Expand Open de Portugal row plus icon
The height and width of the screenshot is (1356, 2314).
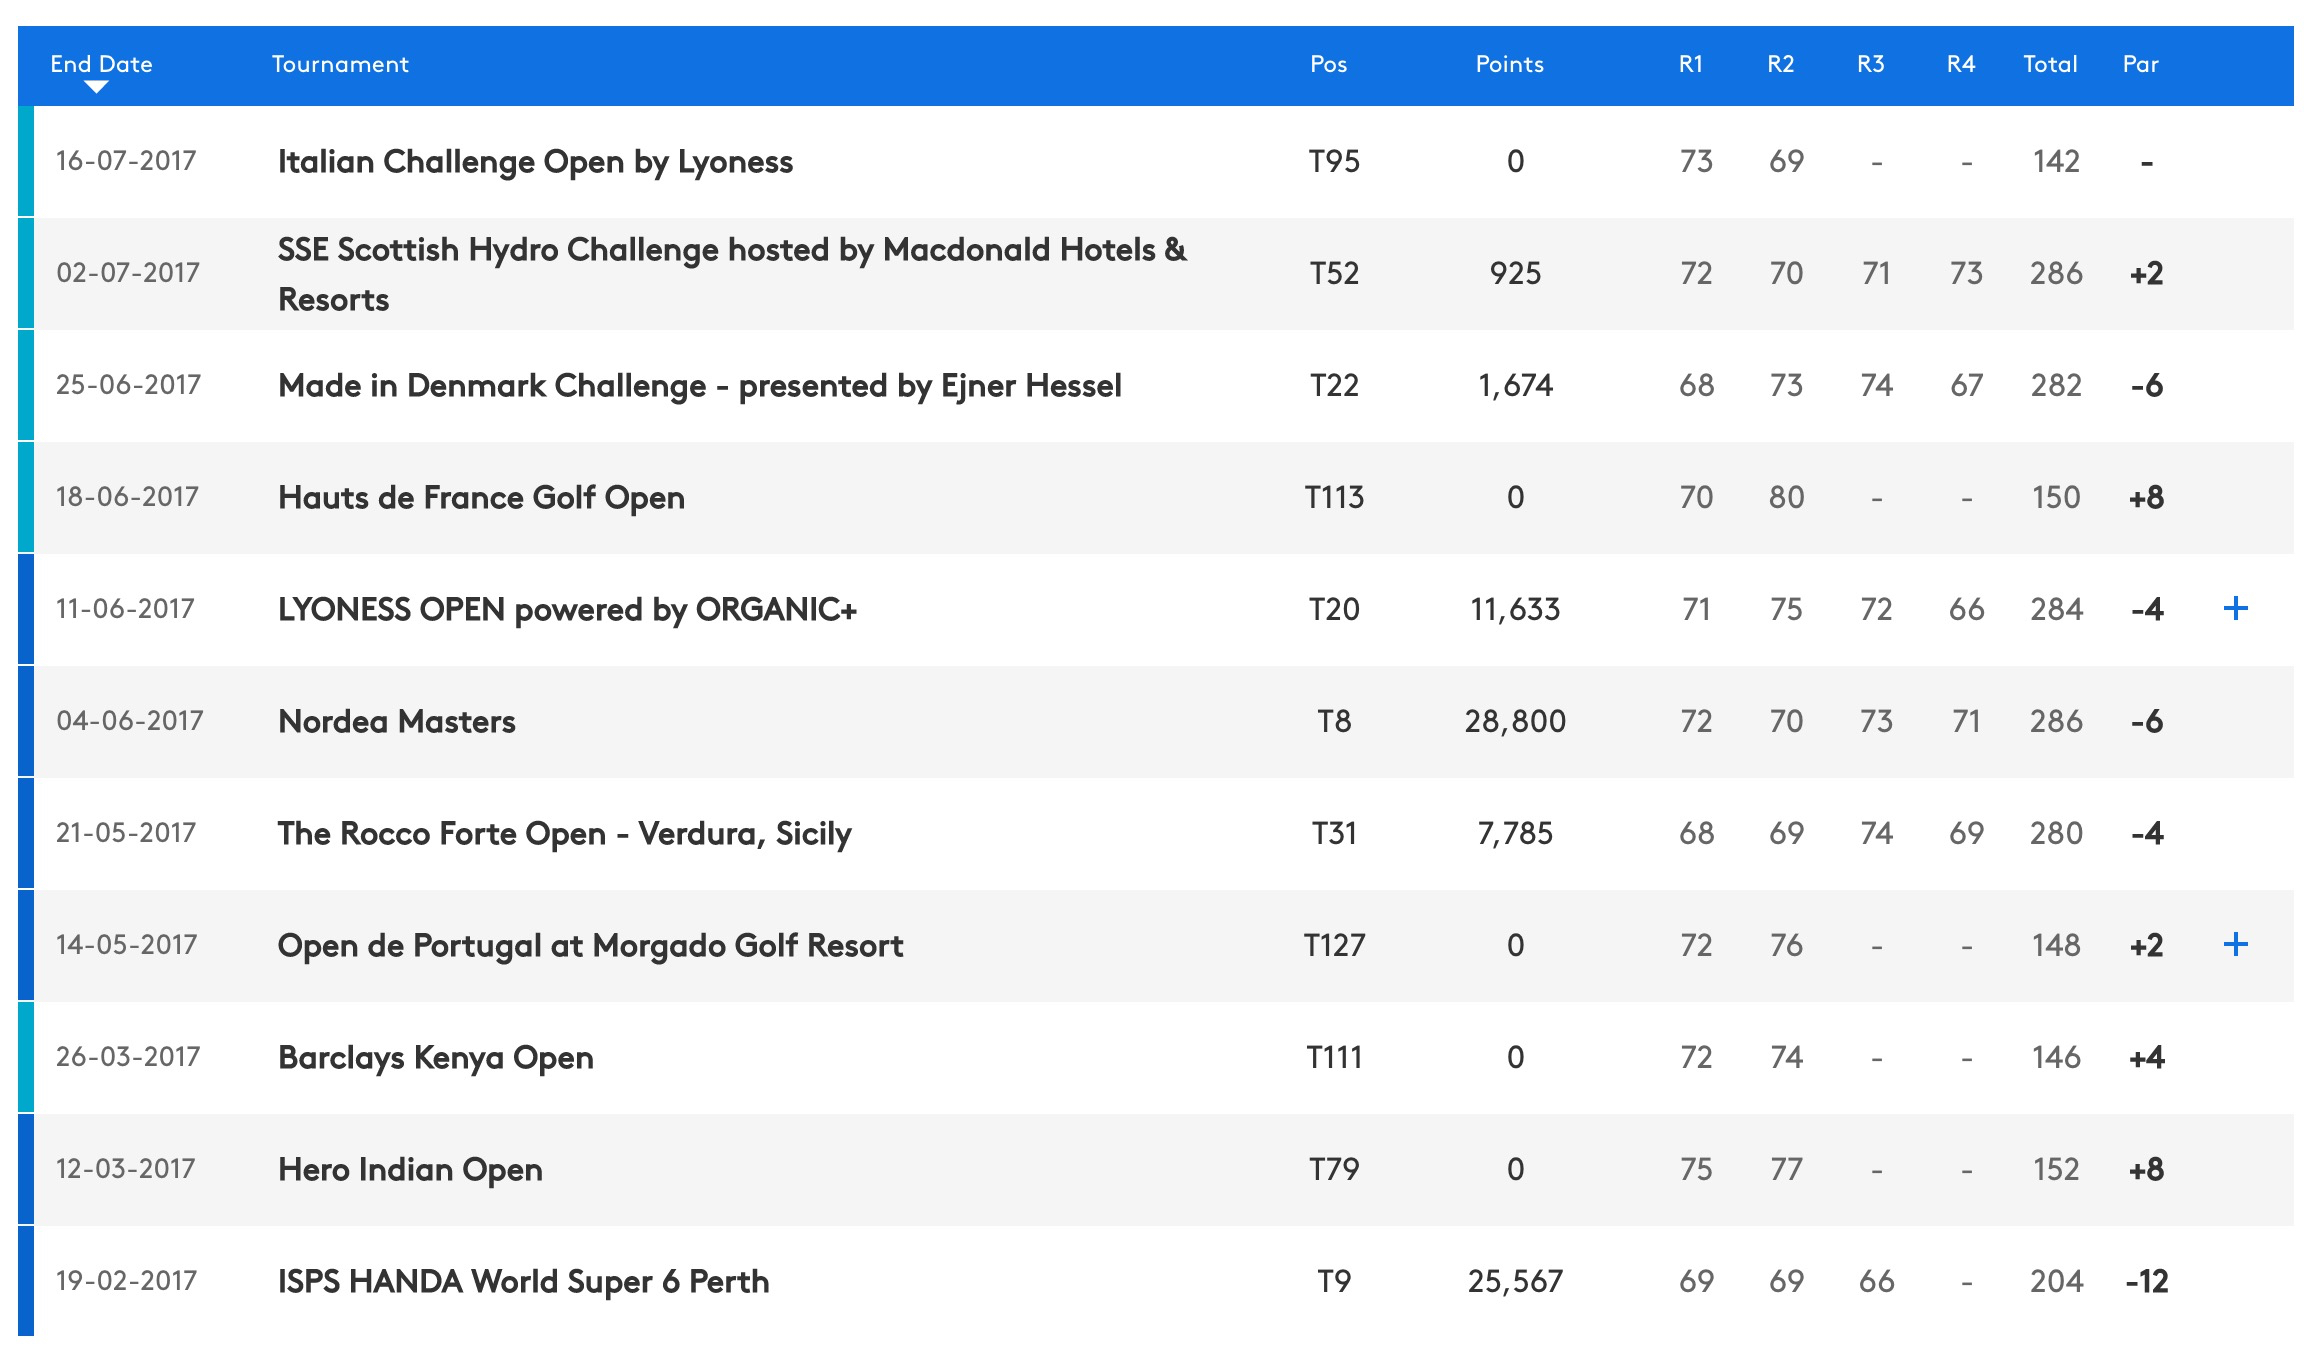pos(2236,944)
